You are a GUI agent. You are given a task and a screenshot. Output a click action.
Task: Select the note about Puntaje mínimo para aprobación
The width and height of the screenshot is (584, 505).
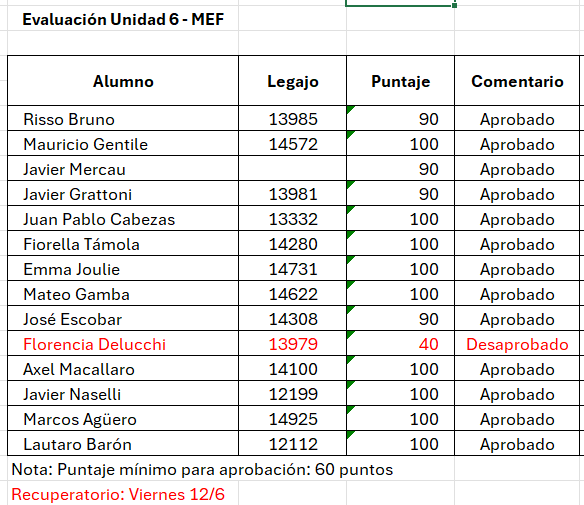click(x=202, y=469)
